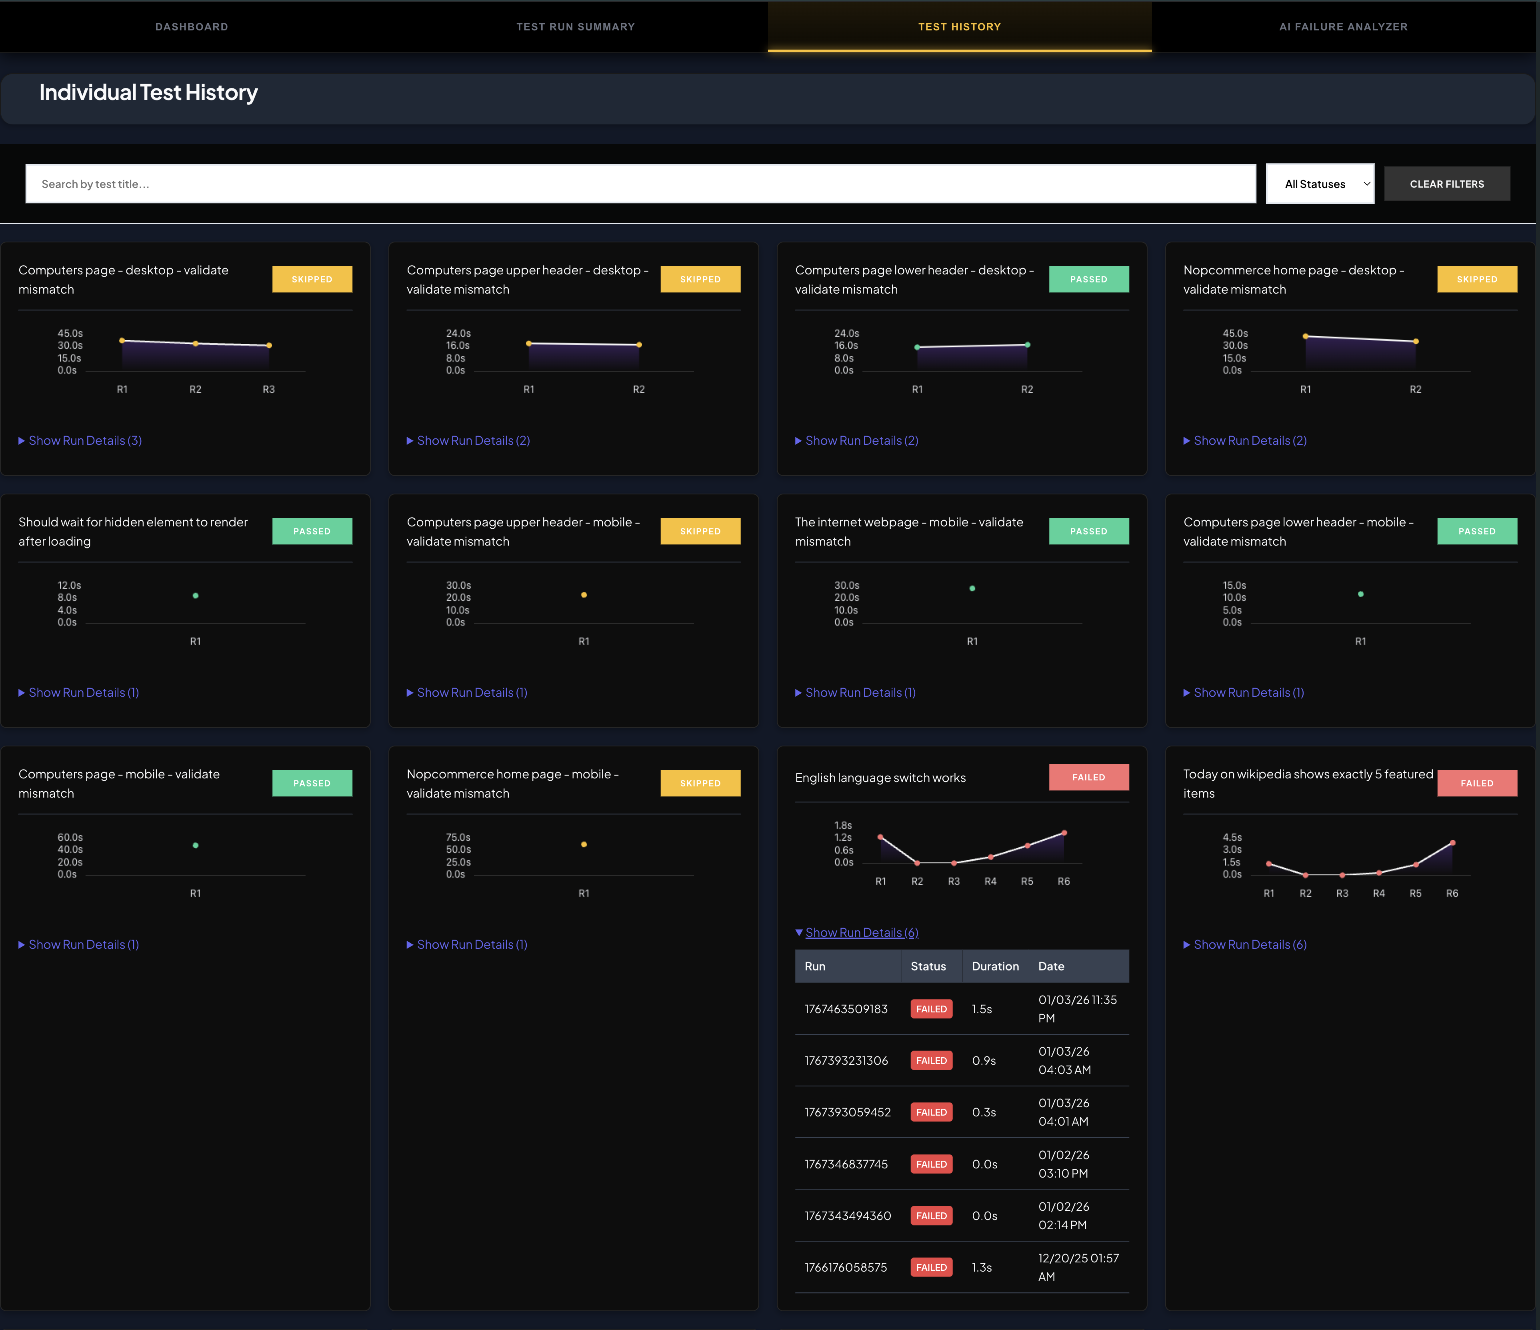This screenshot has width=1540, height=1330.
Task: Open the Dashboard tab
Action: 191,27
